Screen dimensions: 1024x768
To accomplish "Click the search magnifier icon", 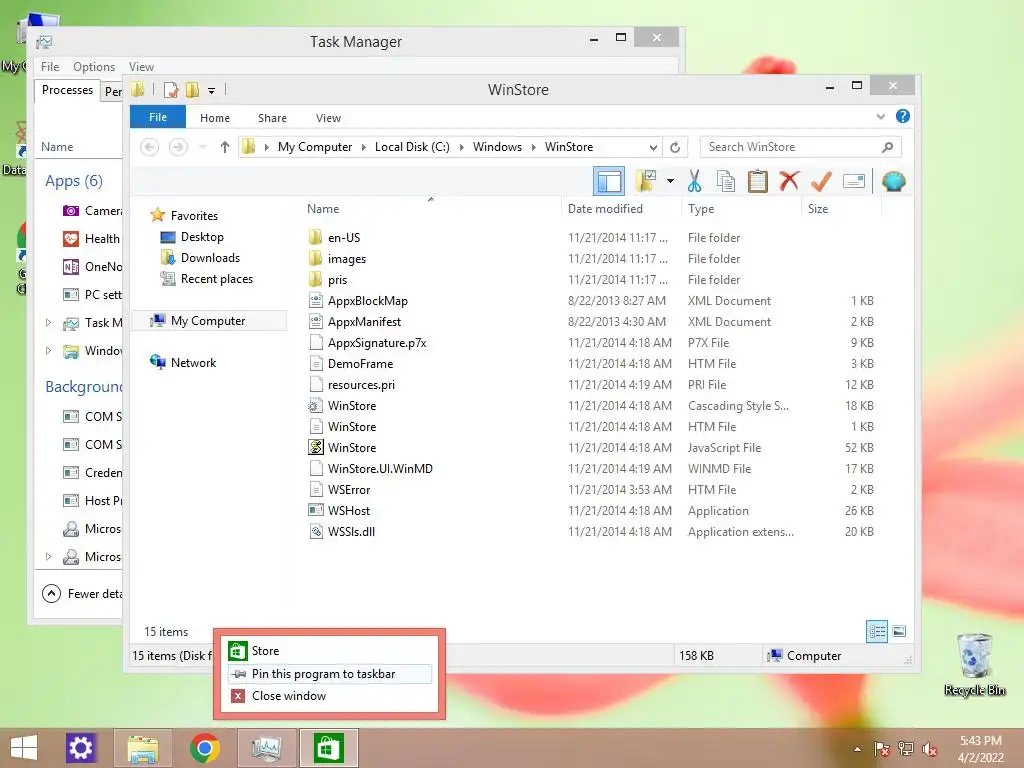I will (x=887, y=147).
